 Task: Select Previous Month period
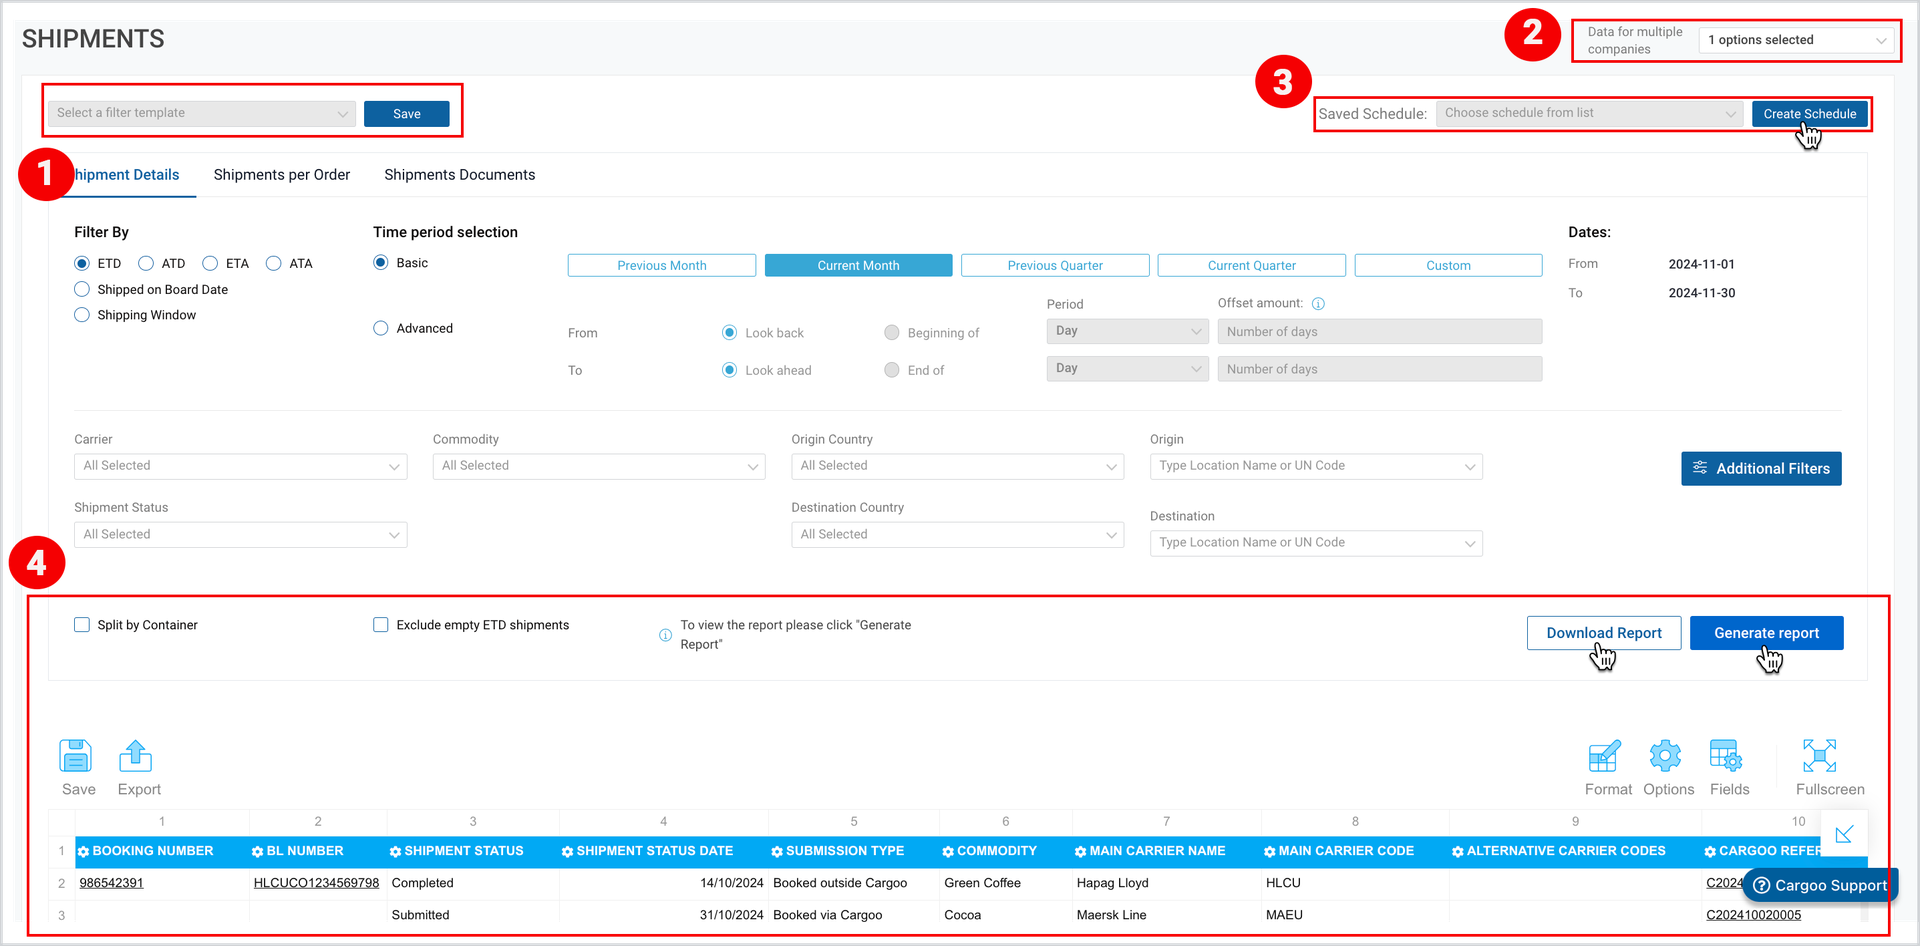tap(662, 265)
